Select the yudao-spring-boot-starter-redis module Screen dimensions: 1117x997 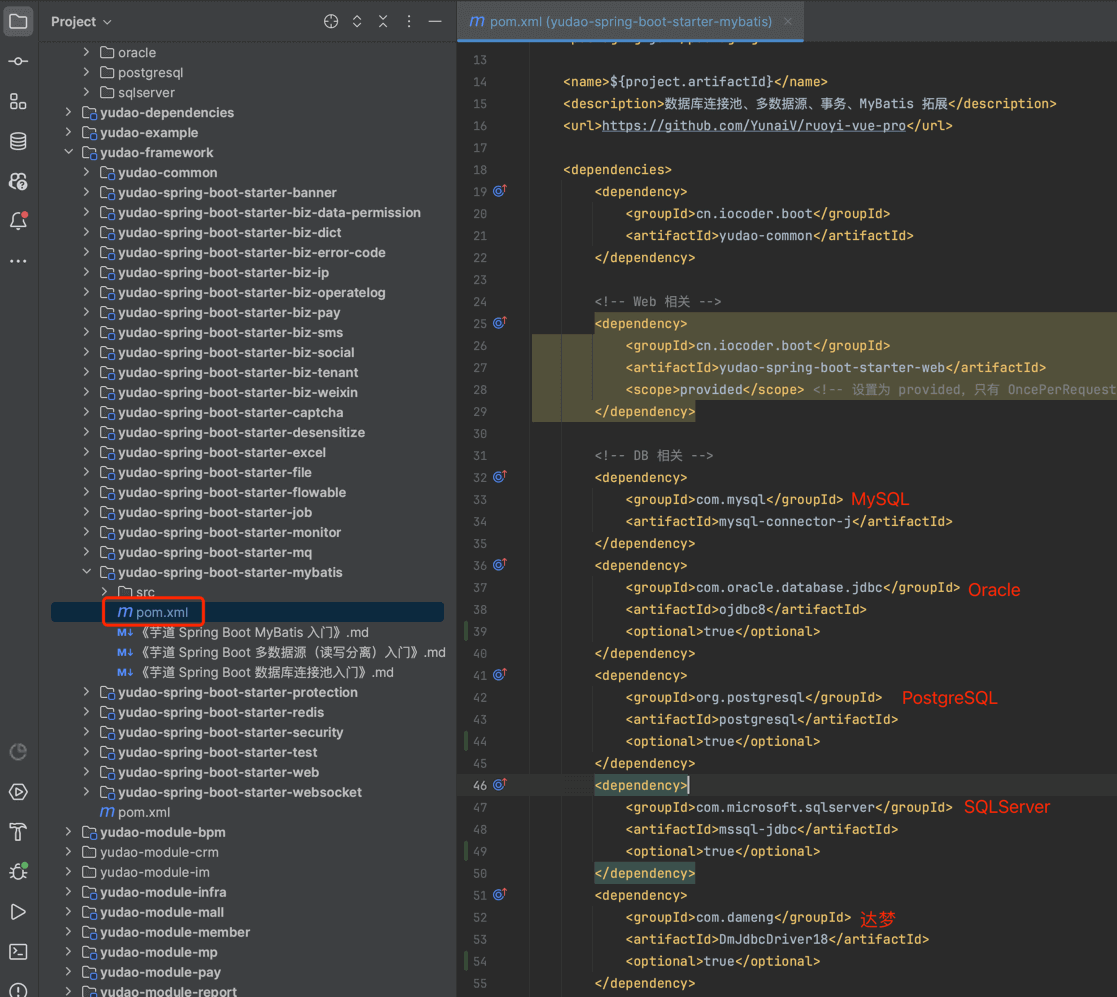click(221, 712)
